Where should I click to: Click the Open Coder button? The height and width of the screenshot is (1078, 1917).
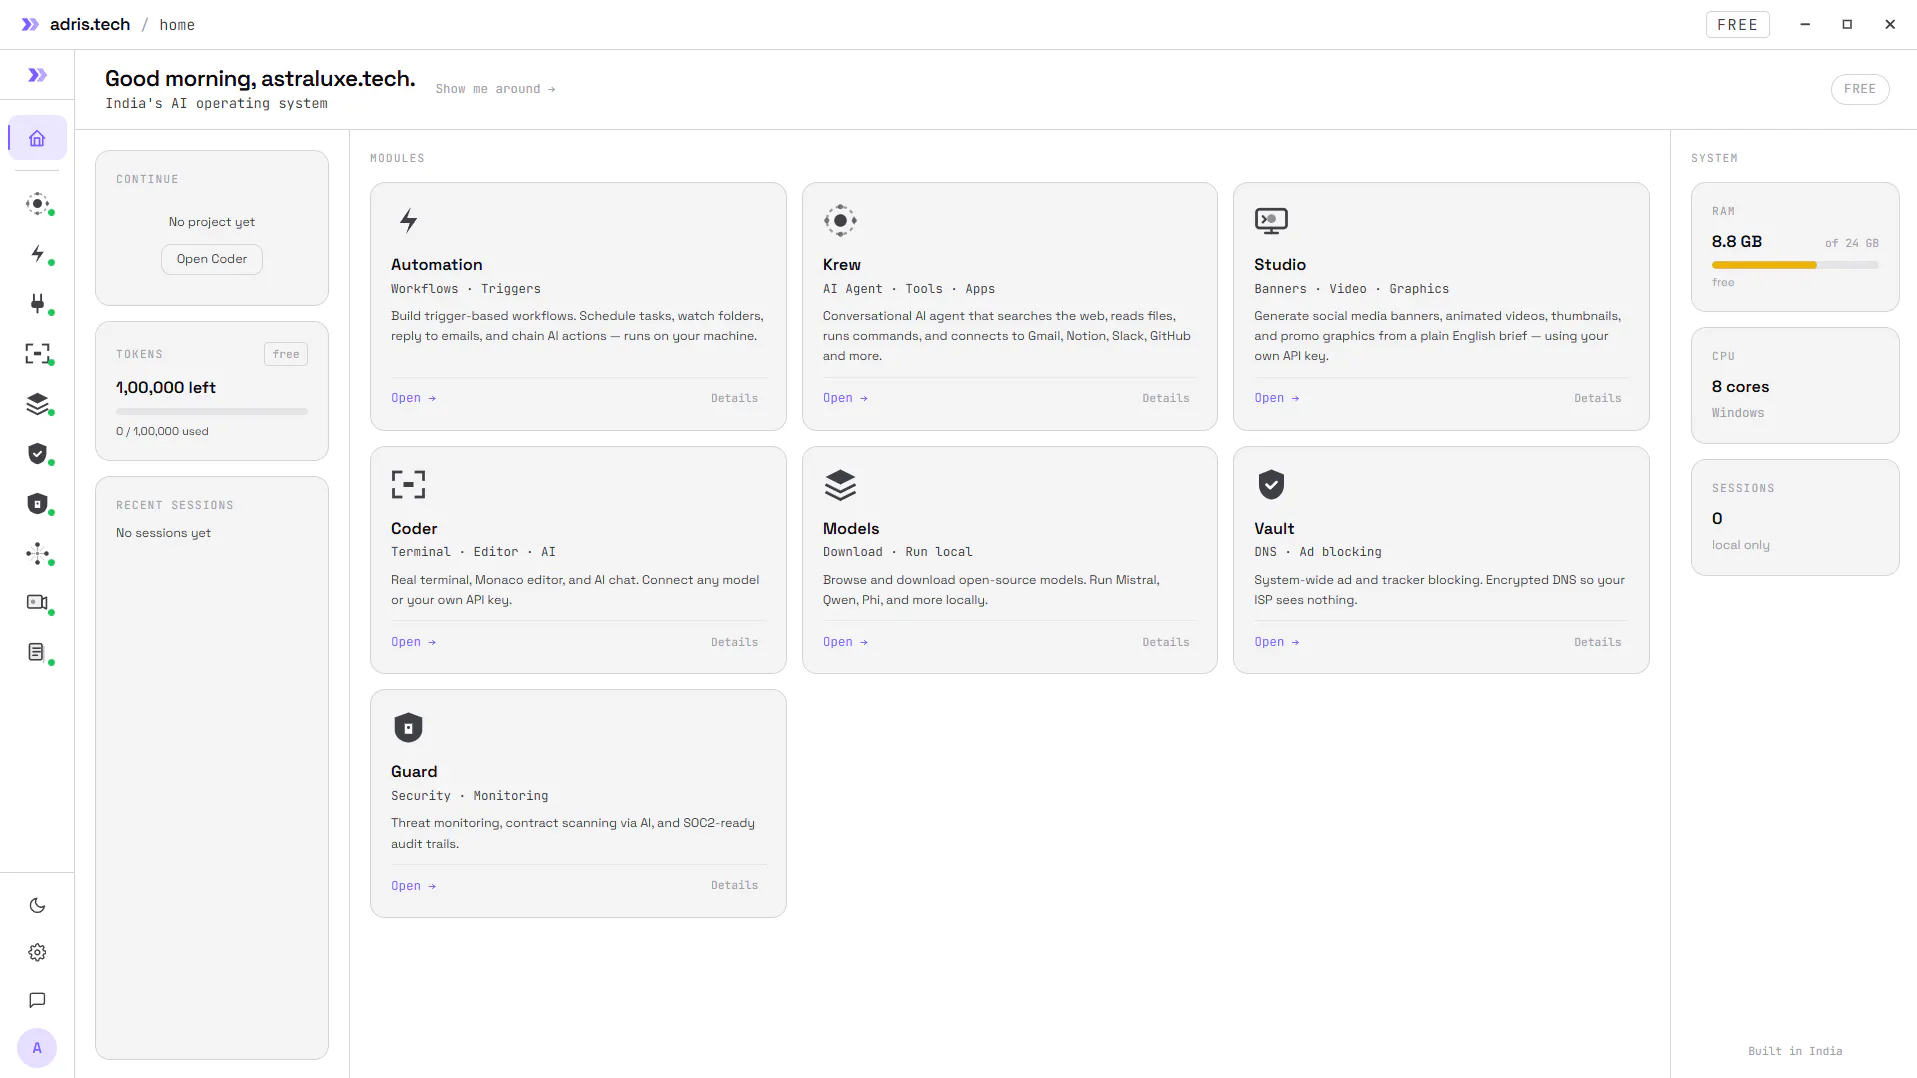point(212,259)
